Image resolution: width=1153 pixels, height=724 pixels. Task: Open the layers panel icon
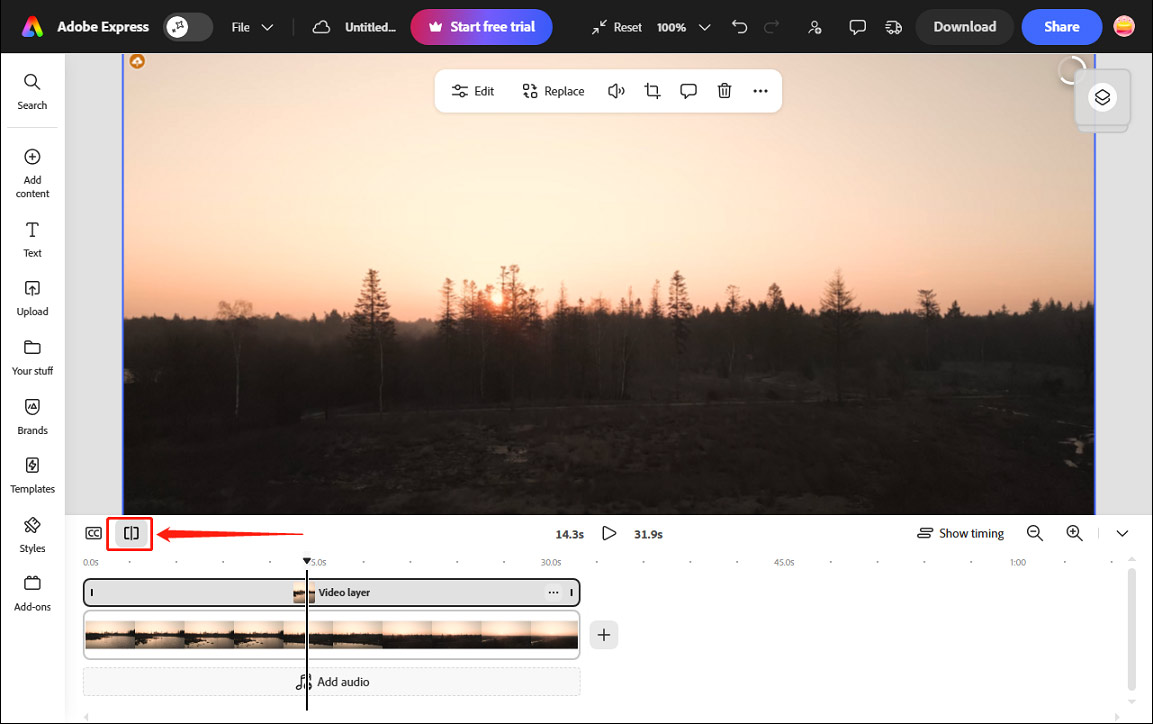pyautogui.click(x=1102, y=97)
